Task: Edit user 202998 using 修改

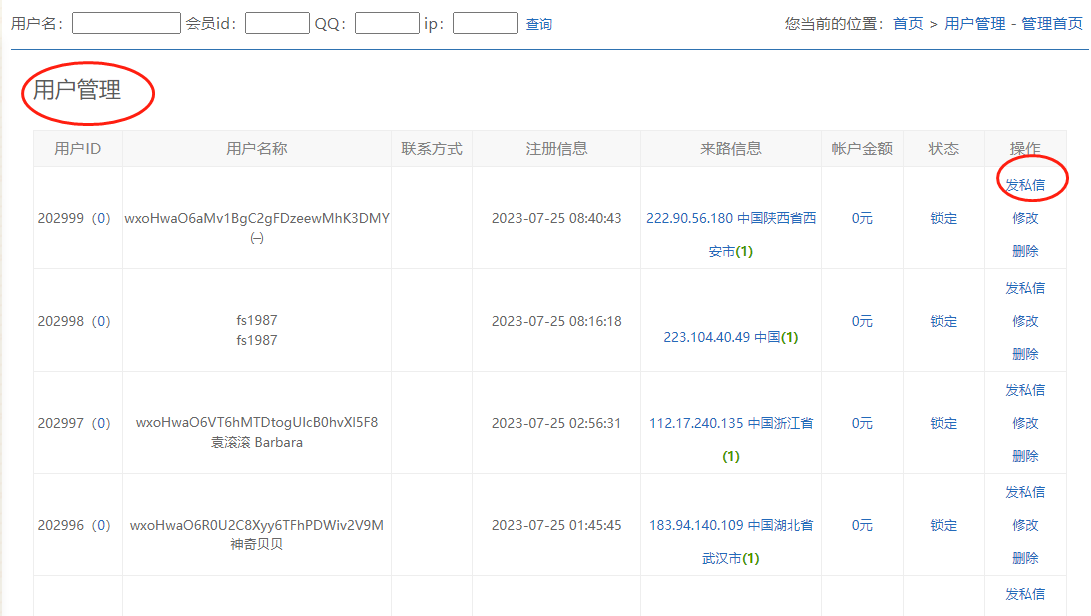Action: pos(1025,321)
